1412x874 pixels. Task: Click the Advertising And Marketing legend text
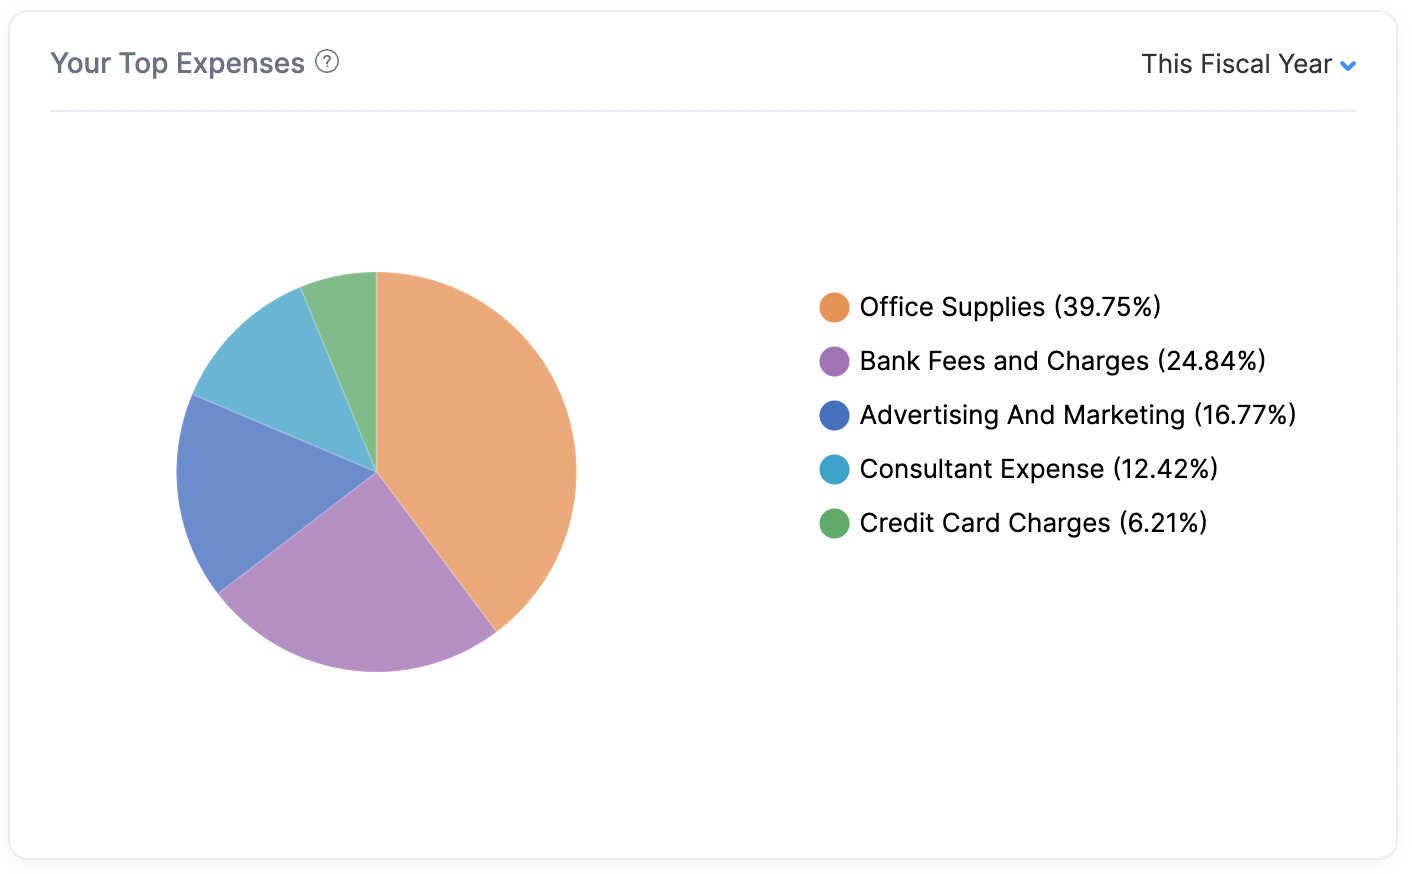(x=1078, y=415)
